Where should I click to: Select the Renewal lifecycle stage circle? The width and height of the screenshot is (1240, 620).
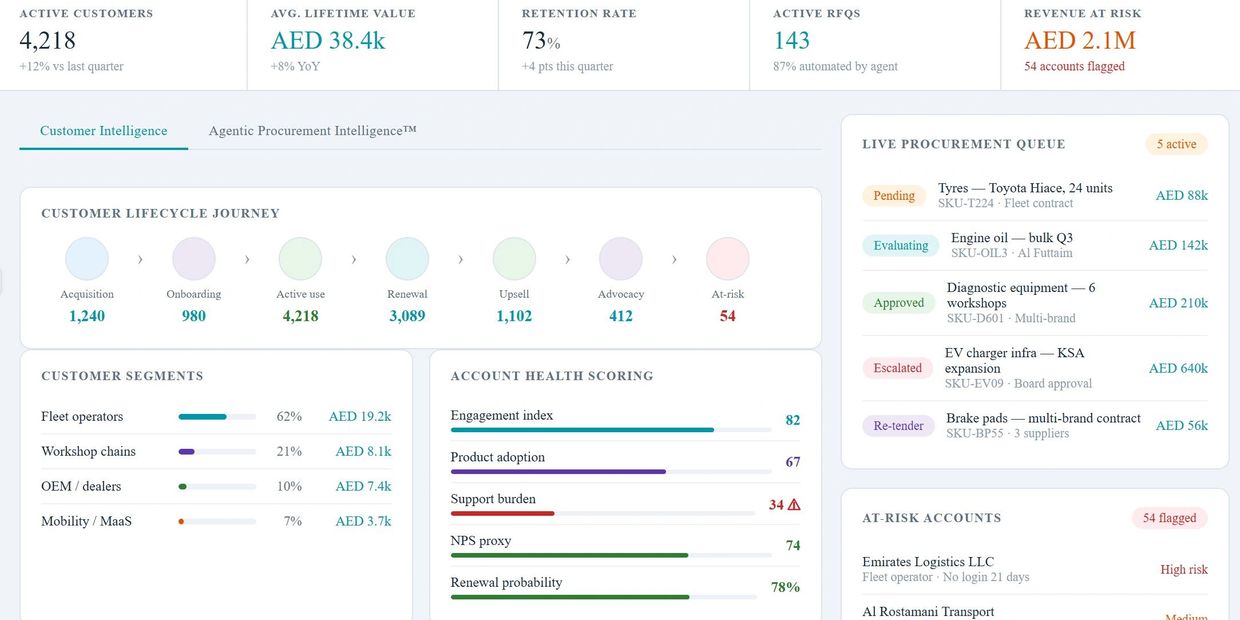point(407,259)
